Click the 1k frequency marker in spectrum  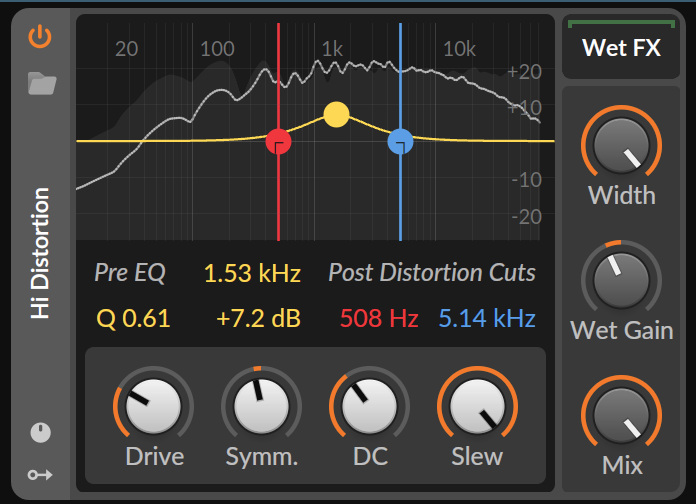[x=332, y=49]
